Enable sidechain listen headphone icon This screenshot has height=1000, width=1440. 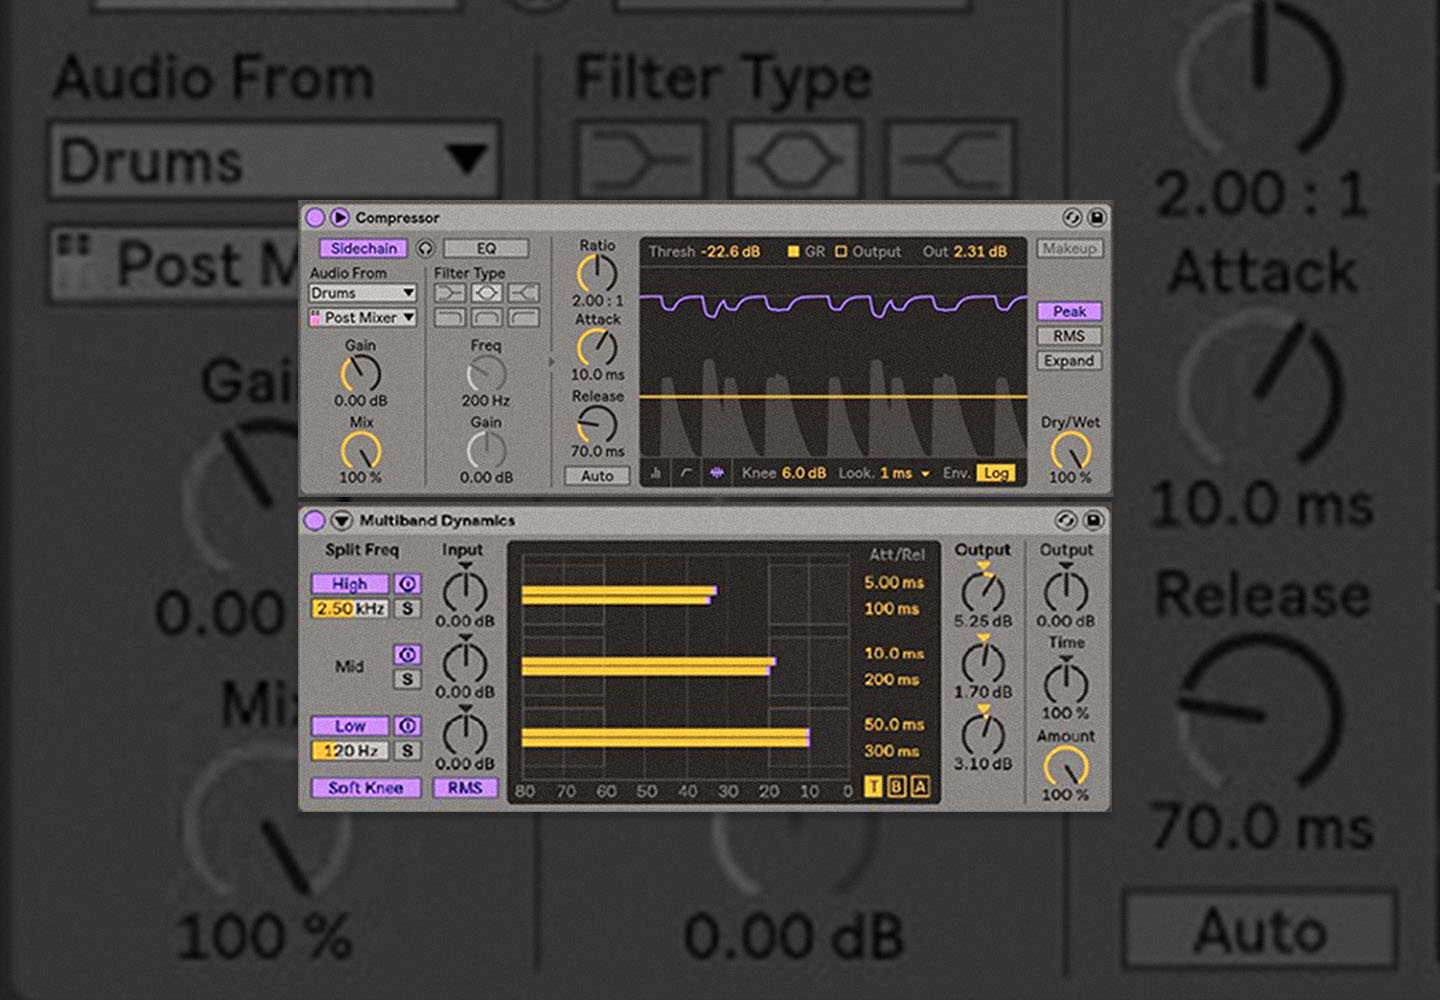click(425, 248)
